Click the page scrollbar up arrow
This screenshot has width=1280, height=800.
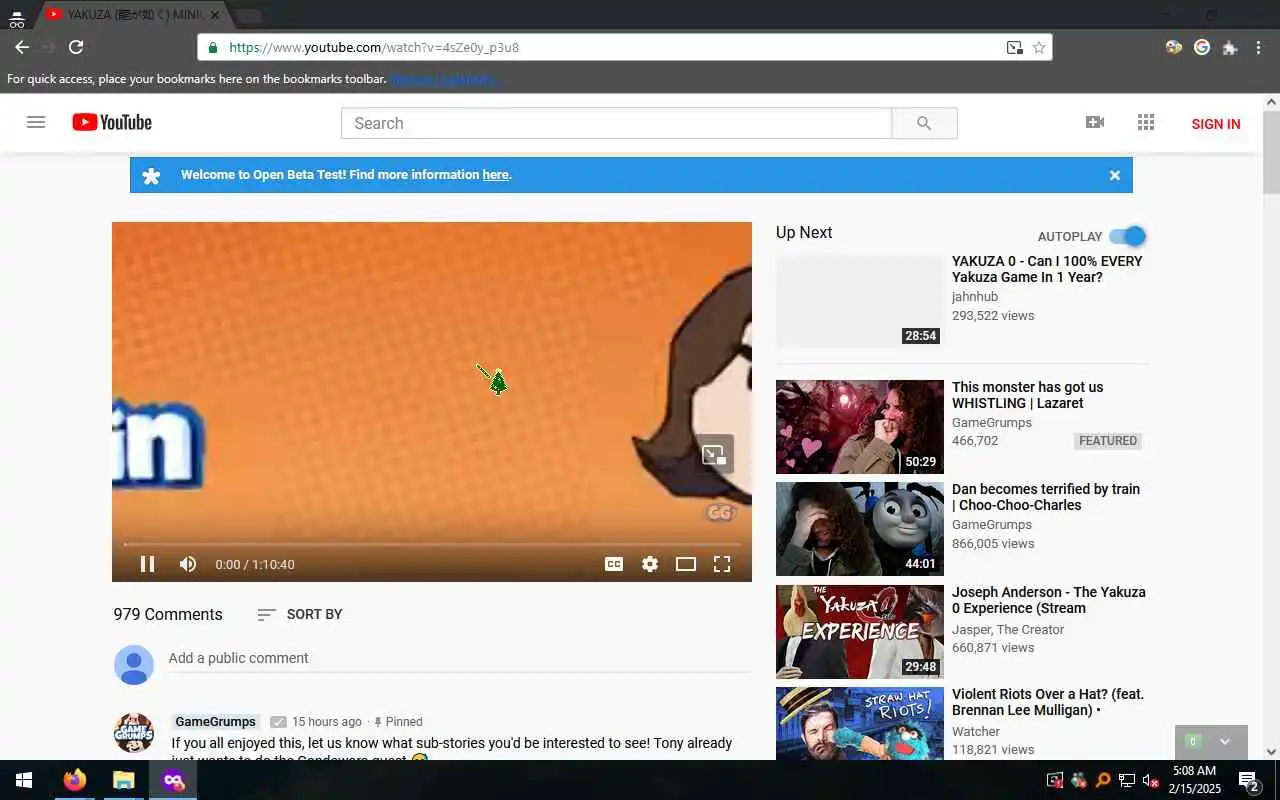tap(1271, 102)
